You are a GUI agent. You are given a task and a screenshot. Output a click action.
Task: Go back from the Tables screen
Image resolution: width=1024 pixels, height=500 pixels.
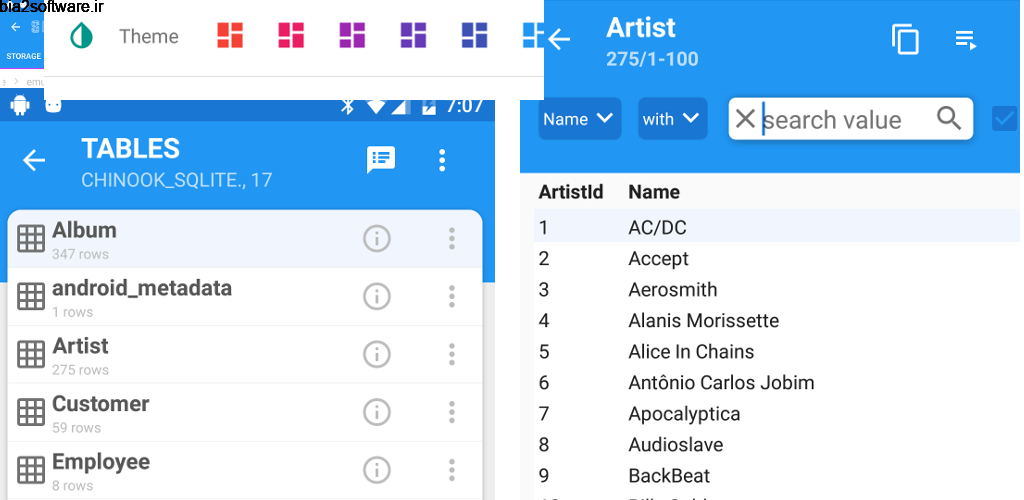click(x=34, y=160)
